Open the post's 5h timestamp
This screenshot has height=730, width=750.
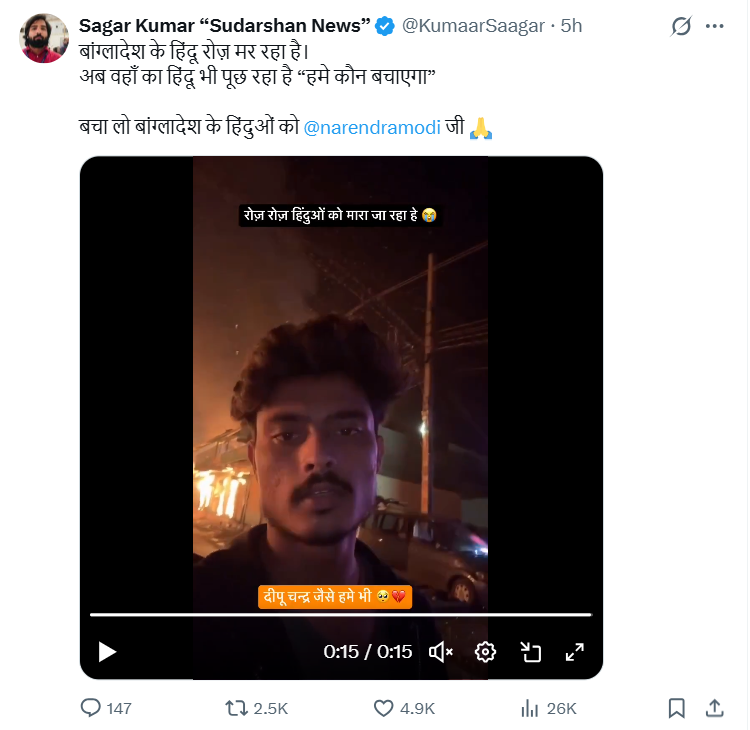pyautogui.click(x=571, y=26)
